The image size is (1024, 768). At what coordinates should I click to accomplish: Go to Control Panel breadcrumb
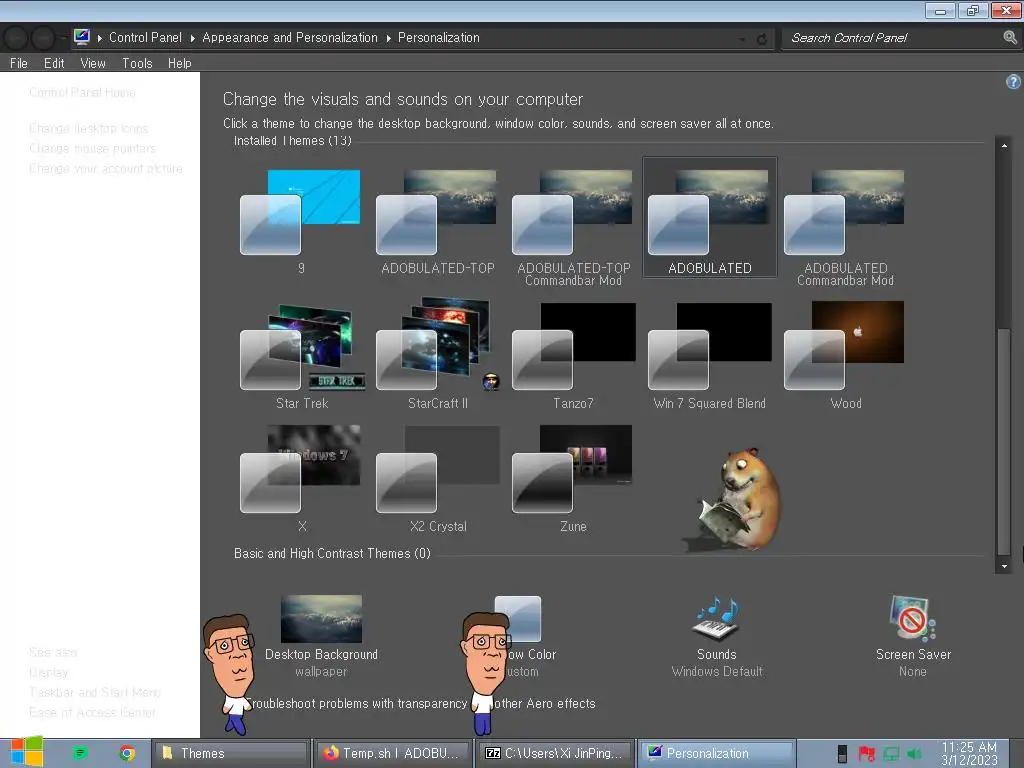tap(145, 37)
